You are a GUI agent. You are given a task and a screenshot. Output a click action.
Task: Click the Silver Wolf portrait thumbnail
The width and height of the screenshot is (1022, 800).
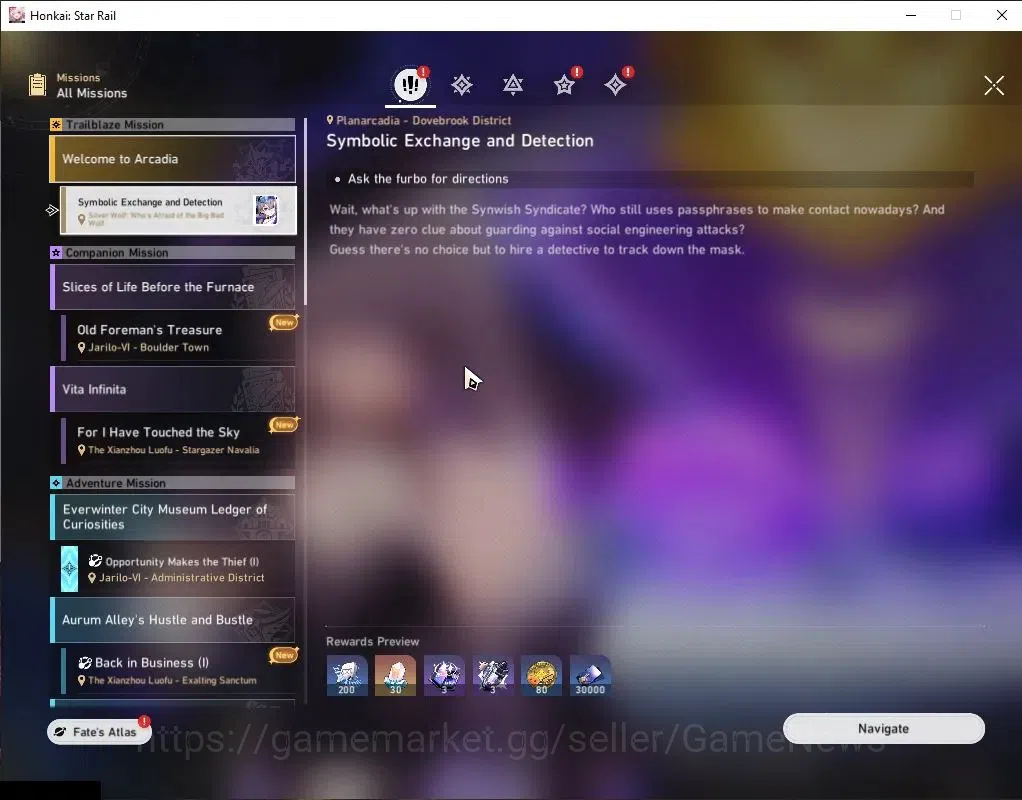[x=266, y=210]
